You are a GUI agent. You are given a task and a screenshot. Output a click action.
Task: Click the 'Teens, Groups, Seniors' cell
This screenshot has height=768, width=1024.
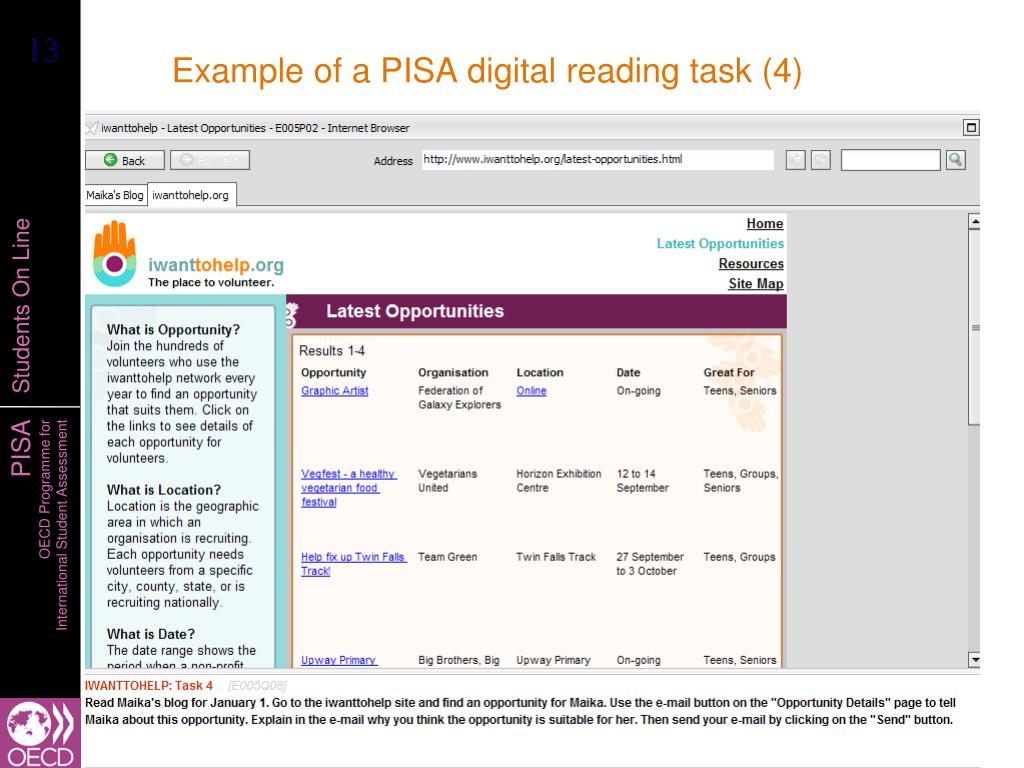pos(741,481)
